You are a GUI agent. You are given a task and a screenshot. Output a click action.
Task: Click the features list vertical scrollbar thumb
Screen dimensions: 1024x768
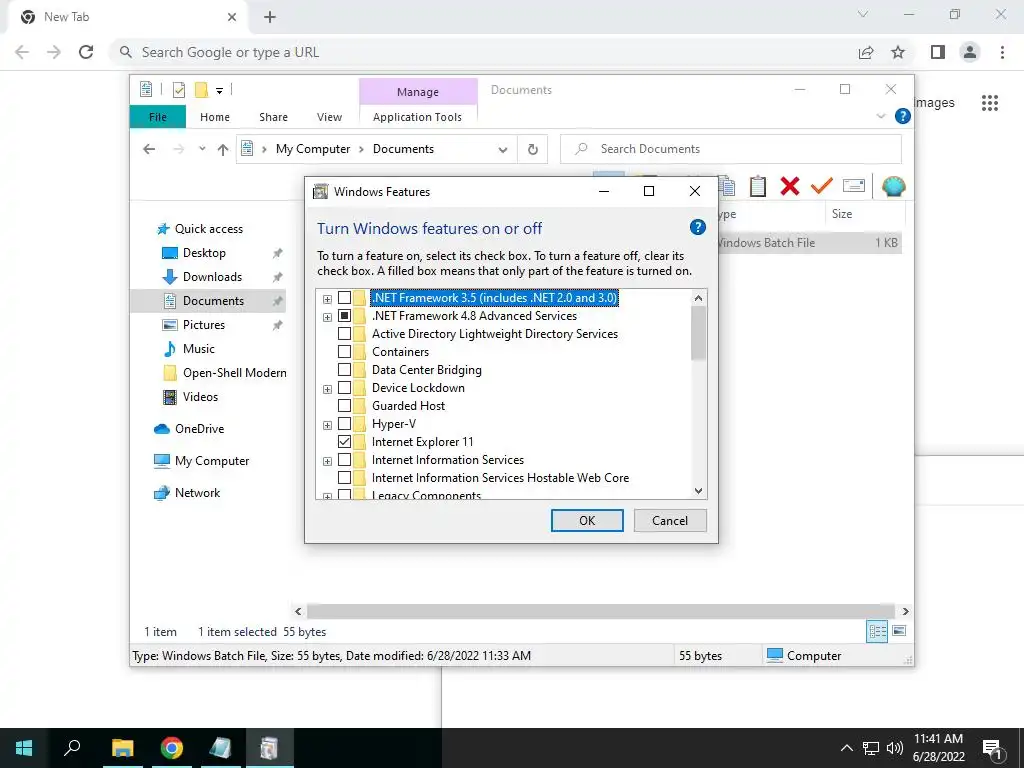click(698, 333)
